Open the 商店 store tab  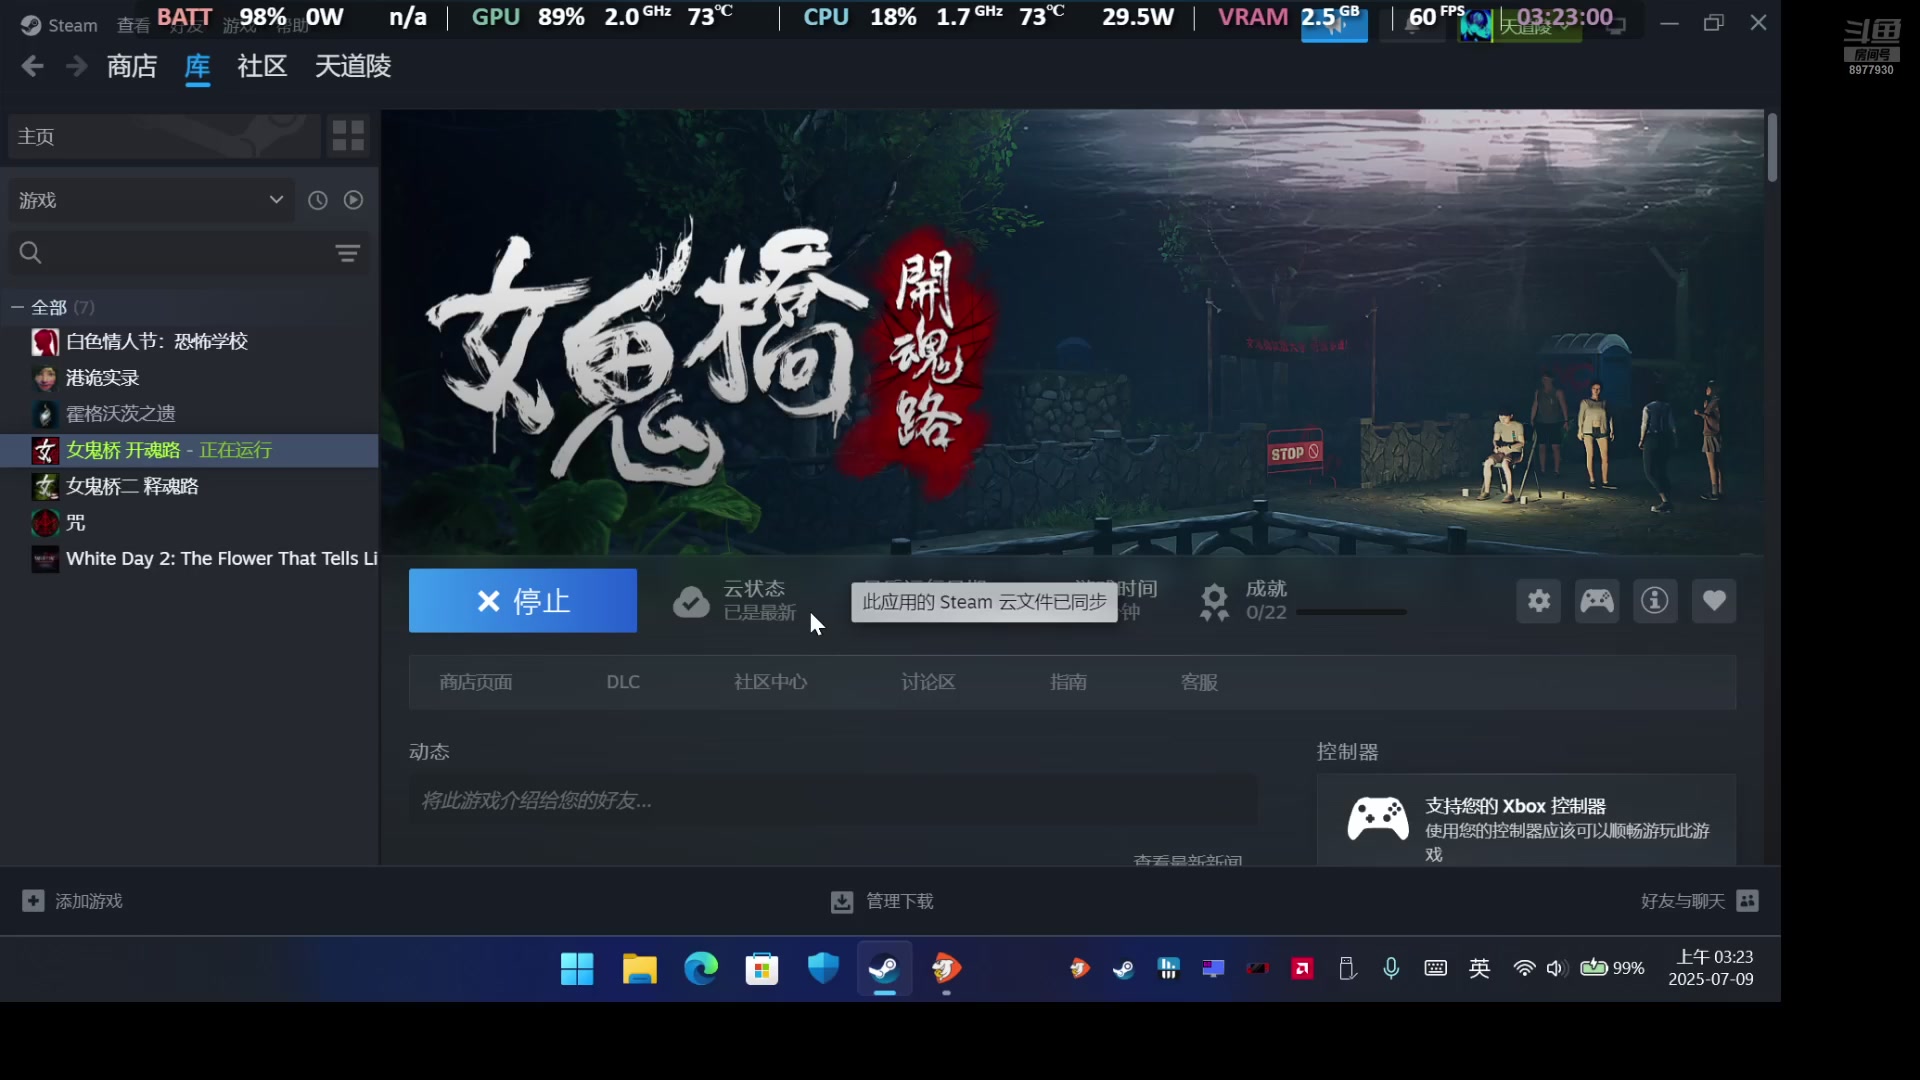tap(132, 66)
